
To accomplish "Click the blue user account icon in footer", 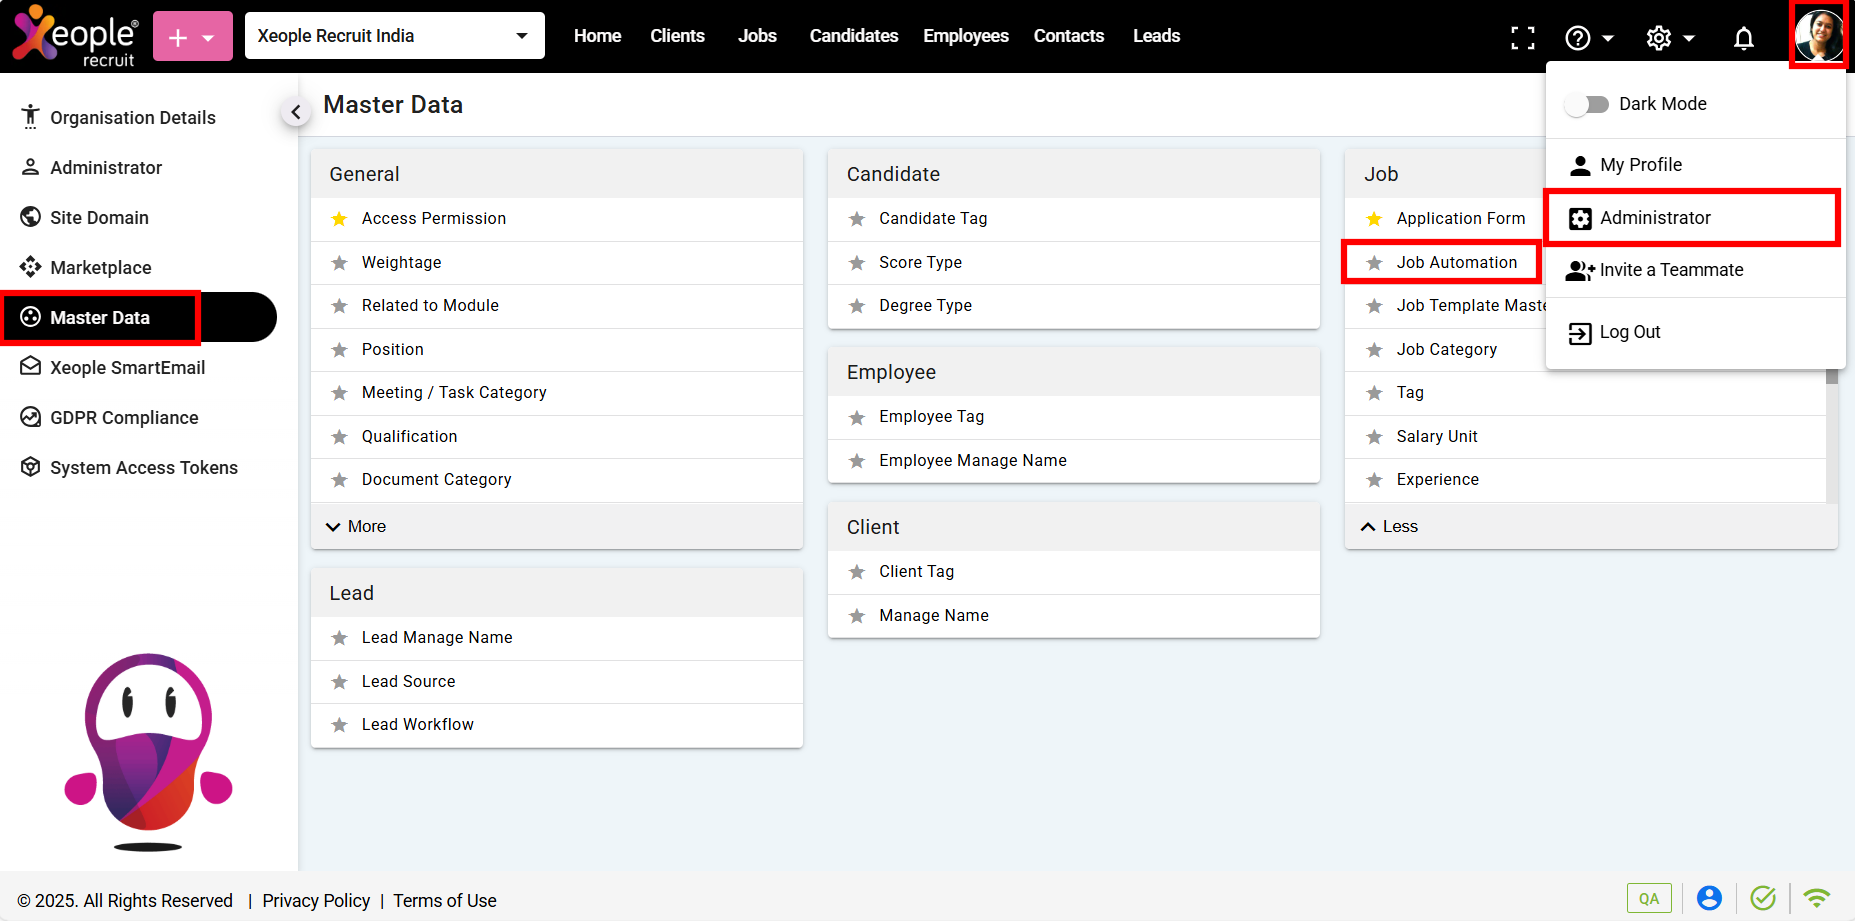I will coord(1709,898).
